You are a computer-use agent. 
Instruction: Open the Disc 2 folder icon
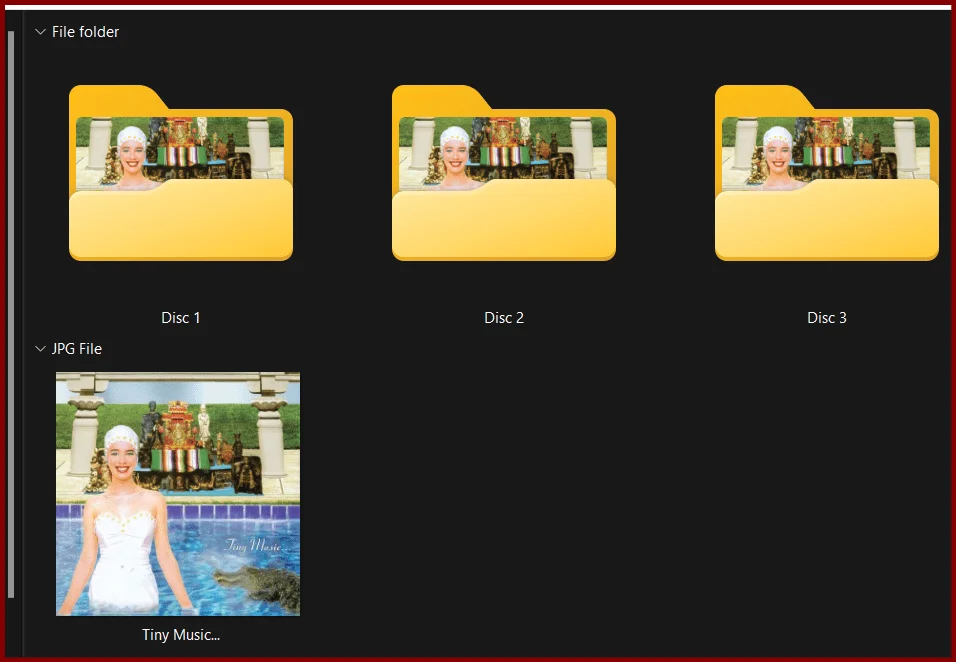(x=504, y=173)
